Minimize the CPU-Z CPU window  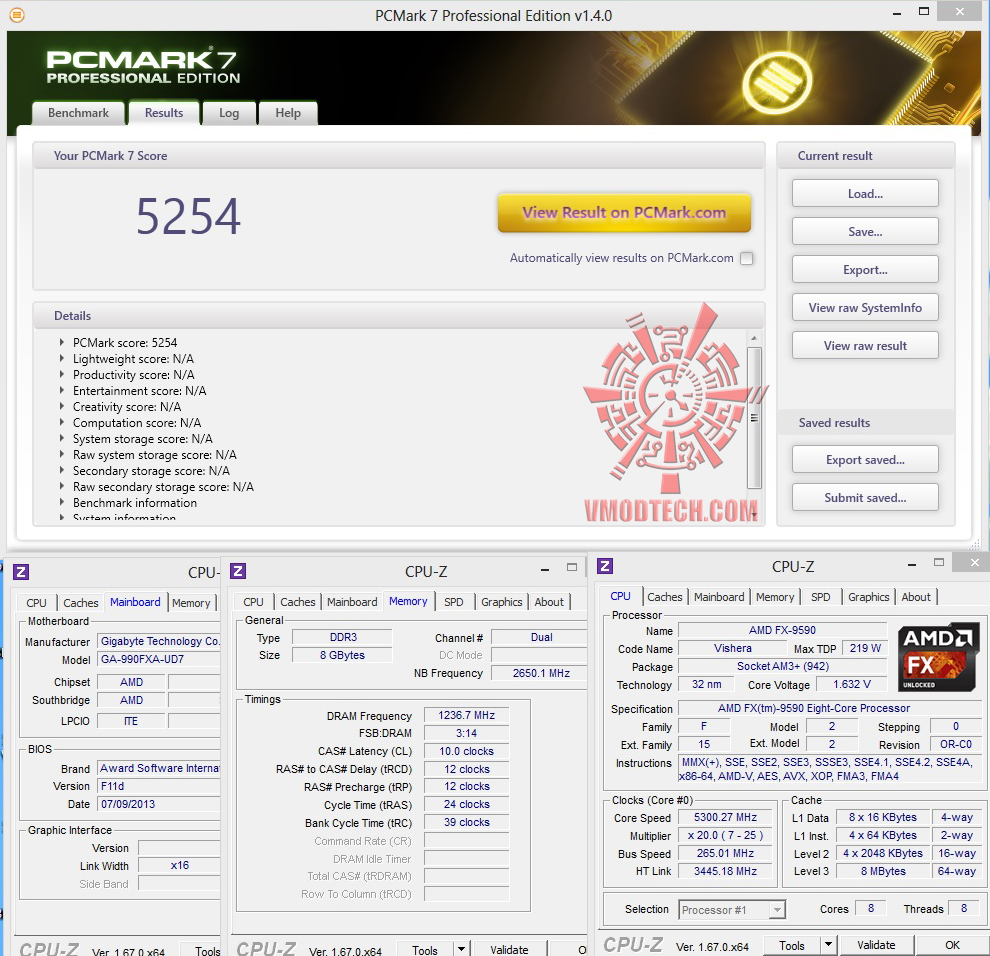coord(911,565)
